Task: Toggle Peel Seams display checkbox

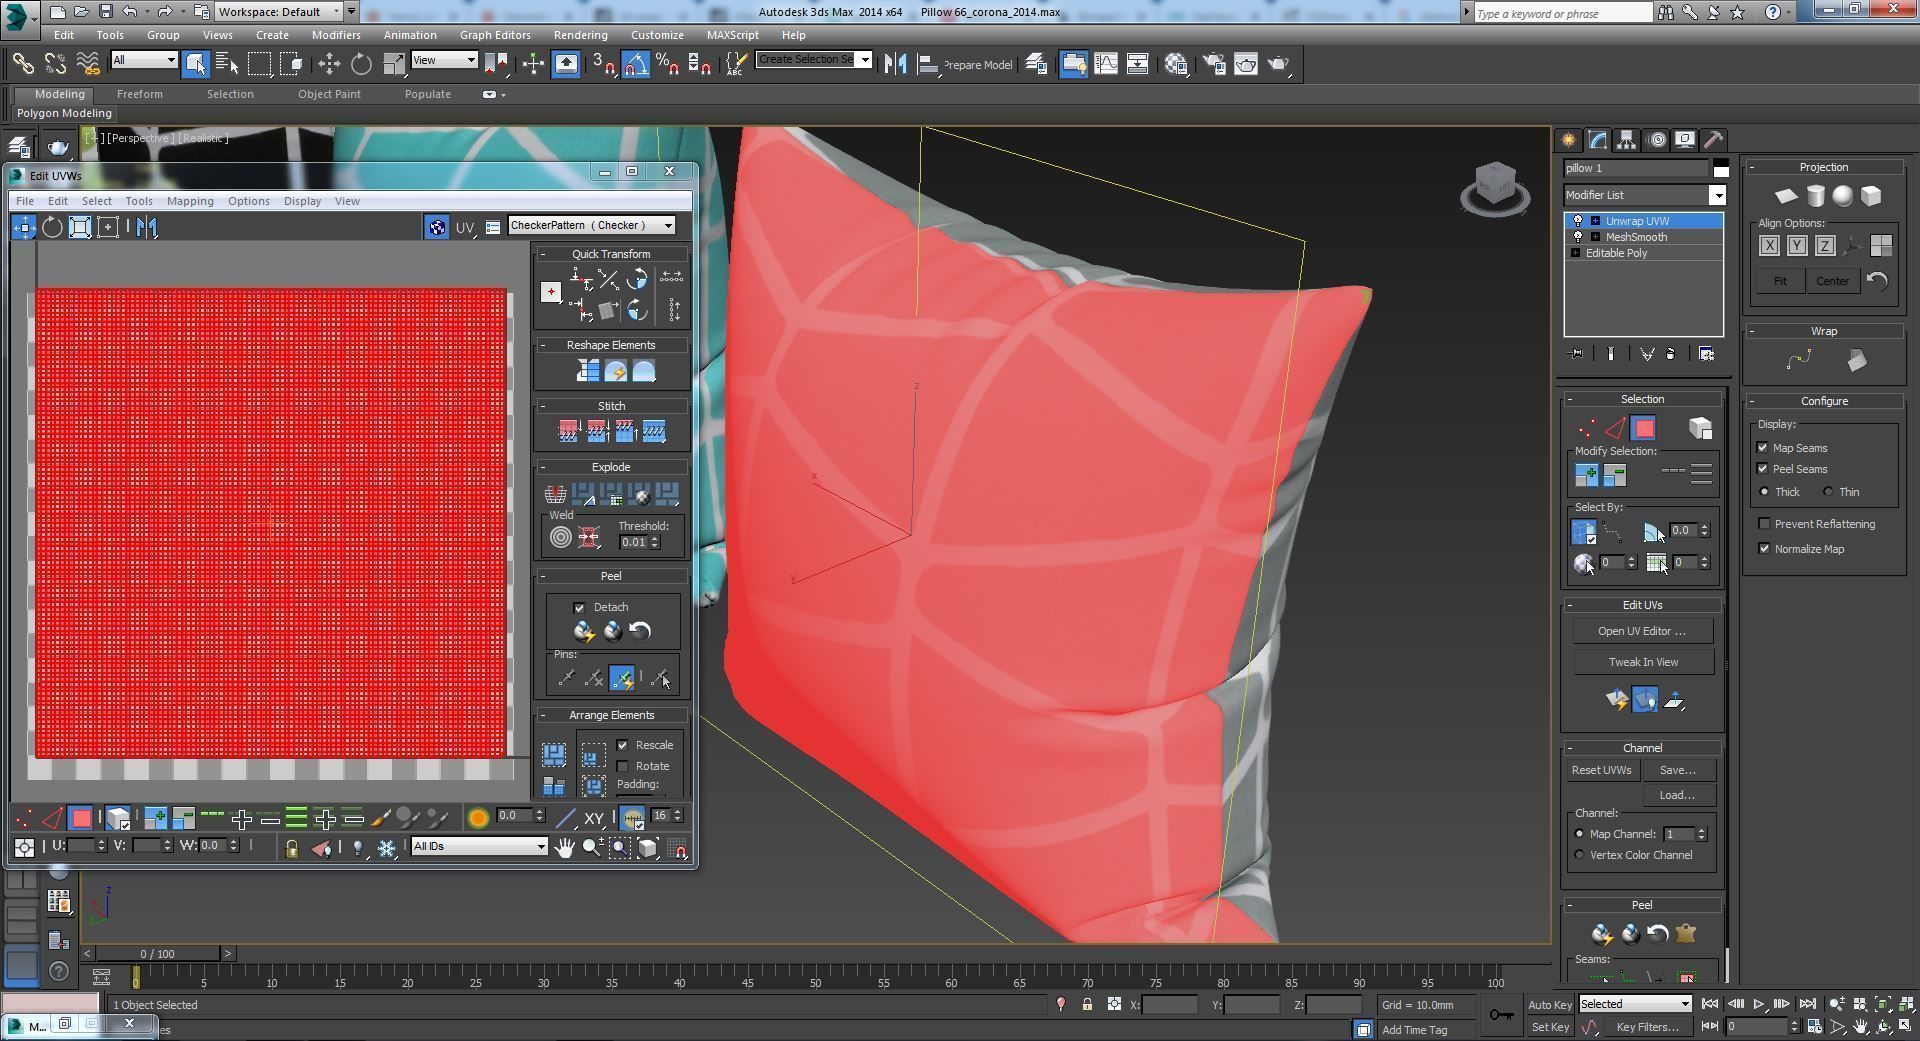Action: pos(1763,469)
